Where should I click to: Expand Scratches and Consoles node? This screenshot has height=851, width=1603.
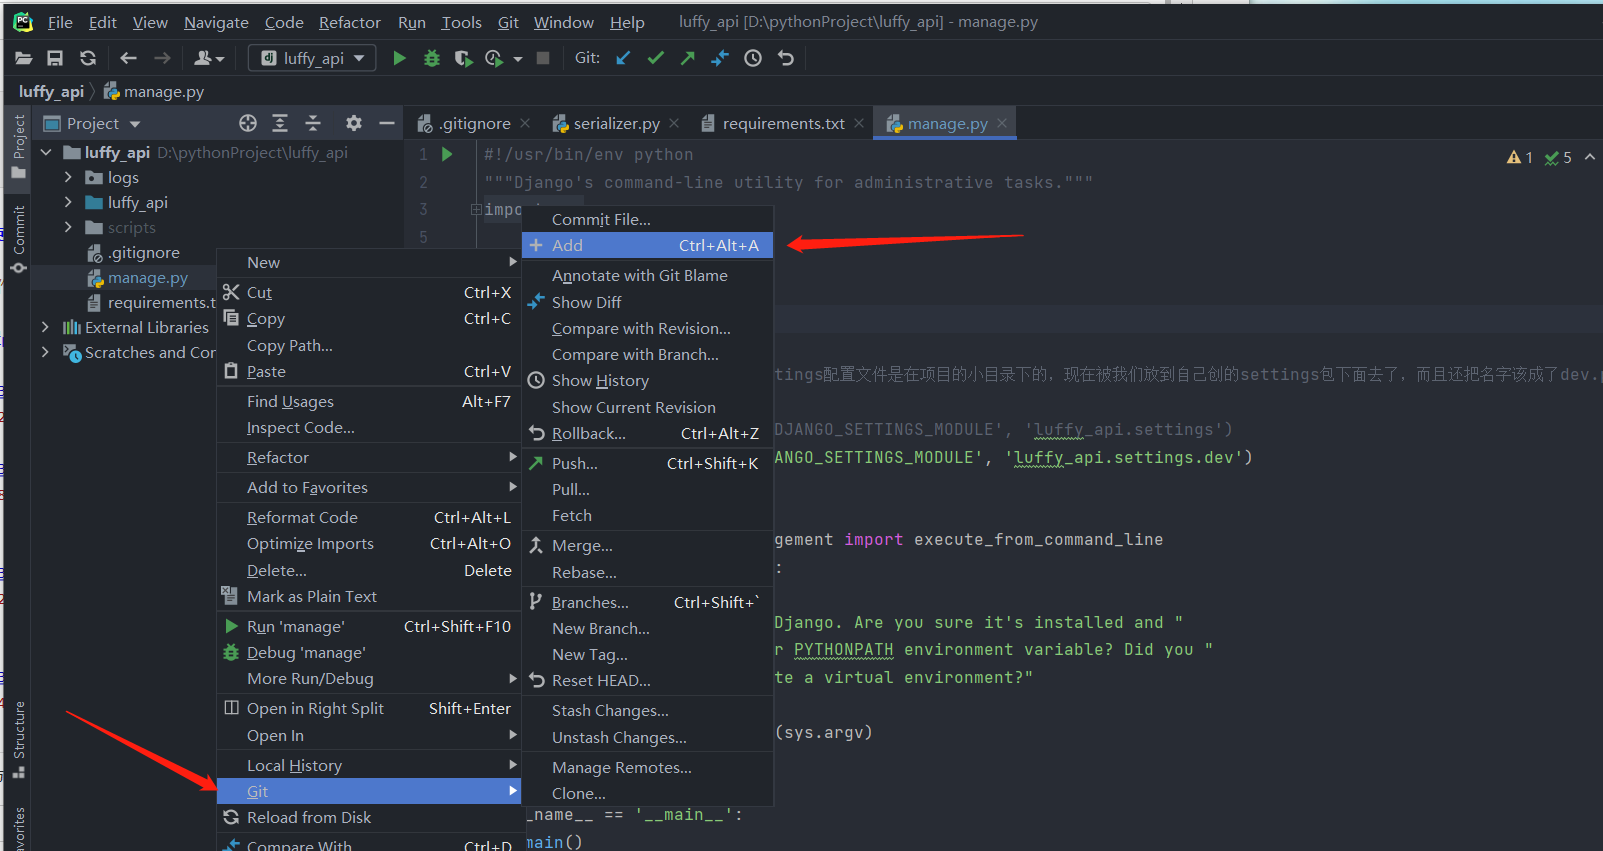tap(45, 352)
